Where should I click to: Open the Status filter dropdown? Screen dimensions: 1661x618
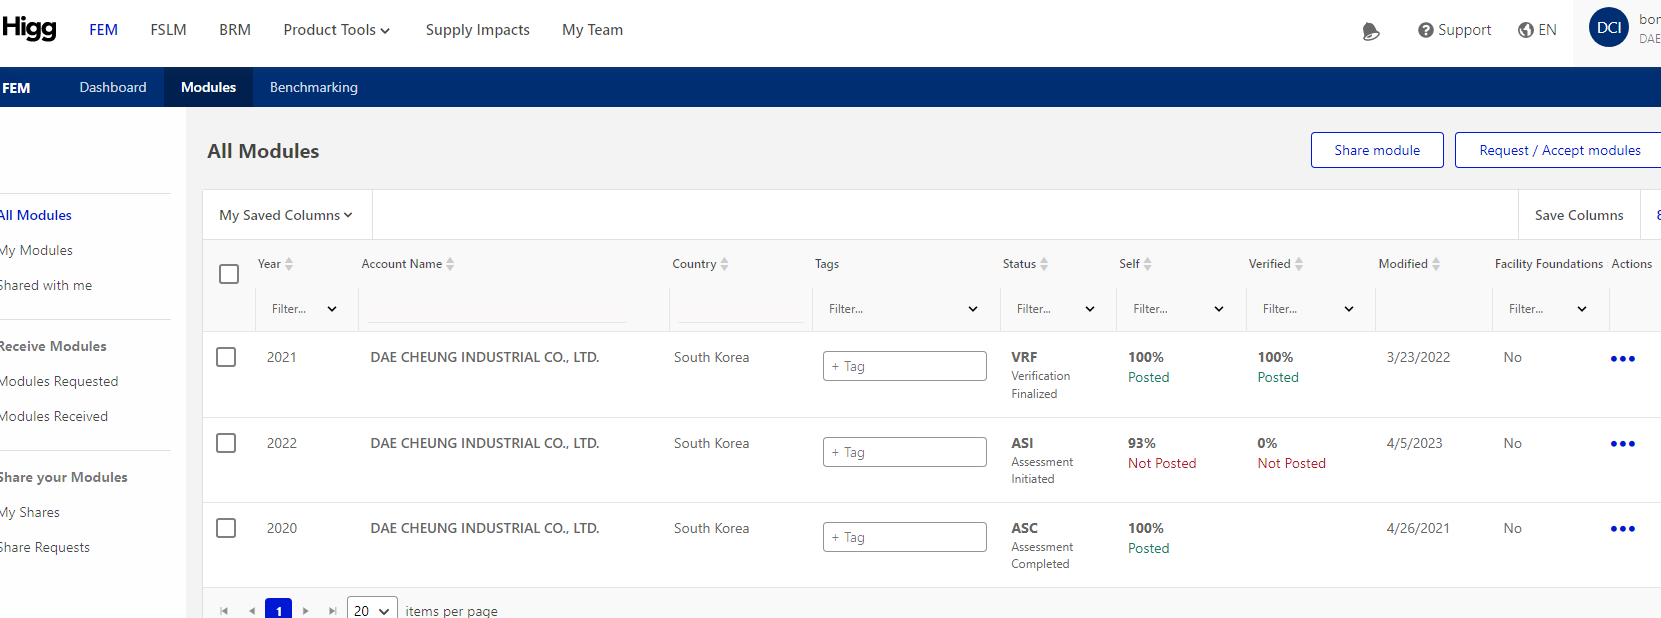pos(1055,309)
